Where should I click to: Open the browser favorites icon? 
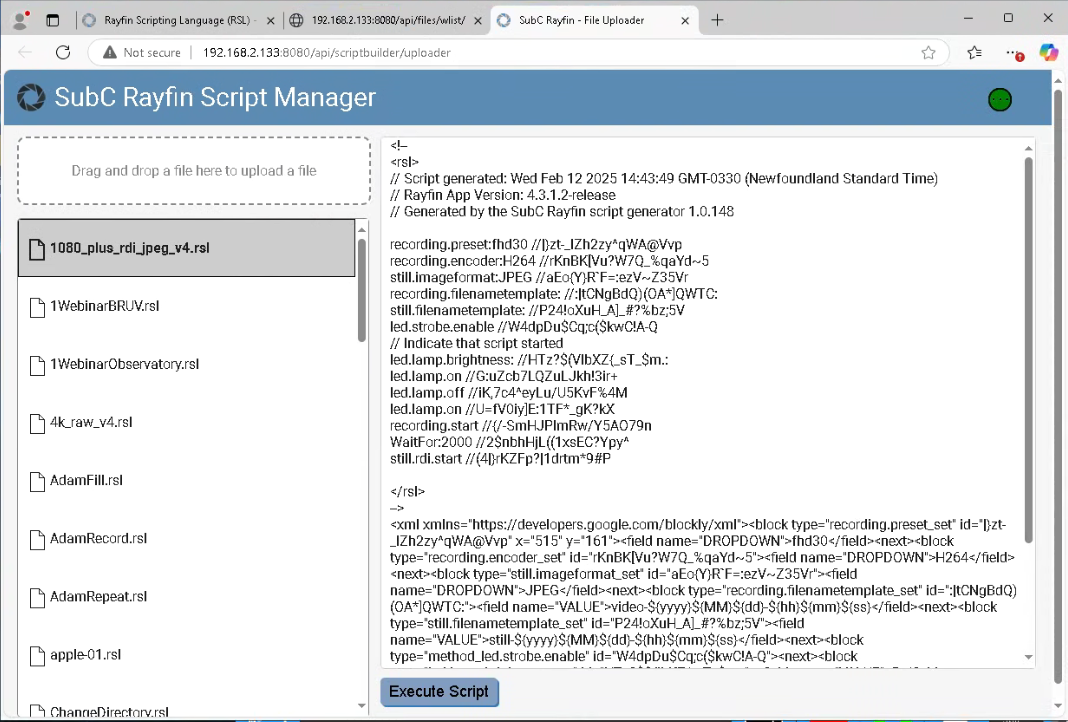tap(974, 52)
